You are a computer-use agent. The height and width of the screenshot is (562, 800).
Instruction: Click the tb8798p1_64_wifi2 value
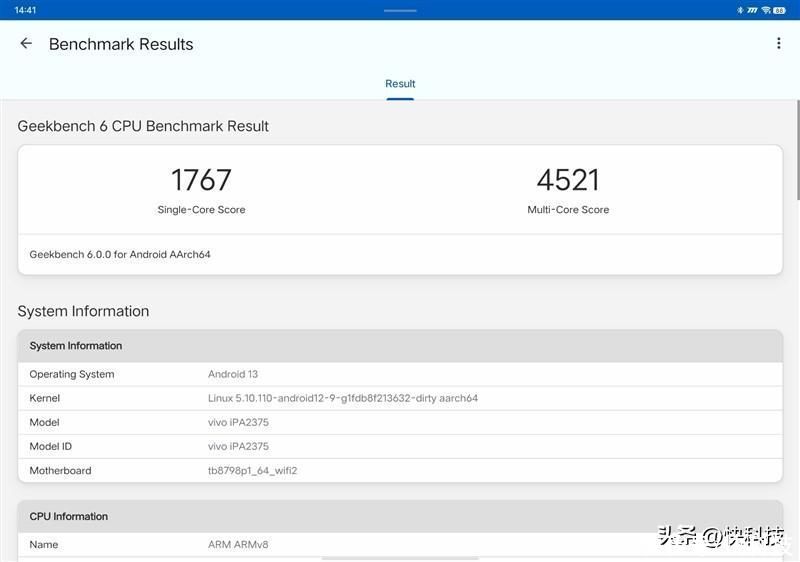tap(253, 471)
